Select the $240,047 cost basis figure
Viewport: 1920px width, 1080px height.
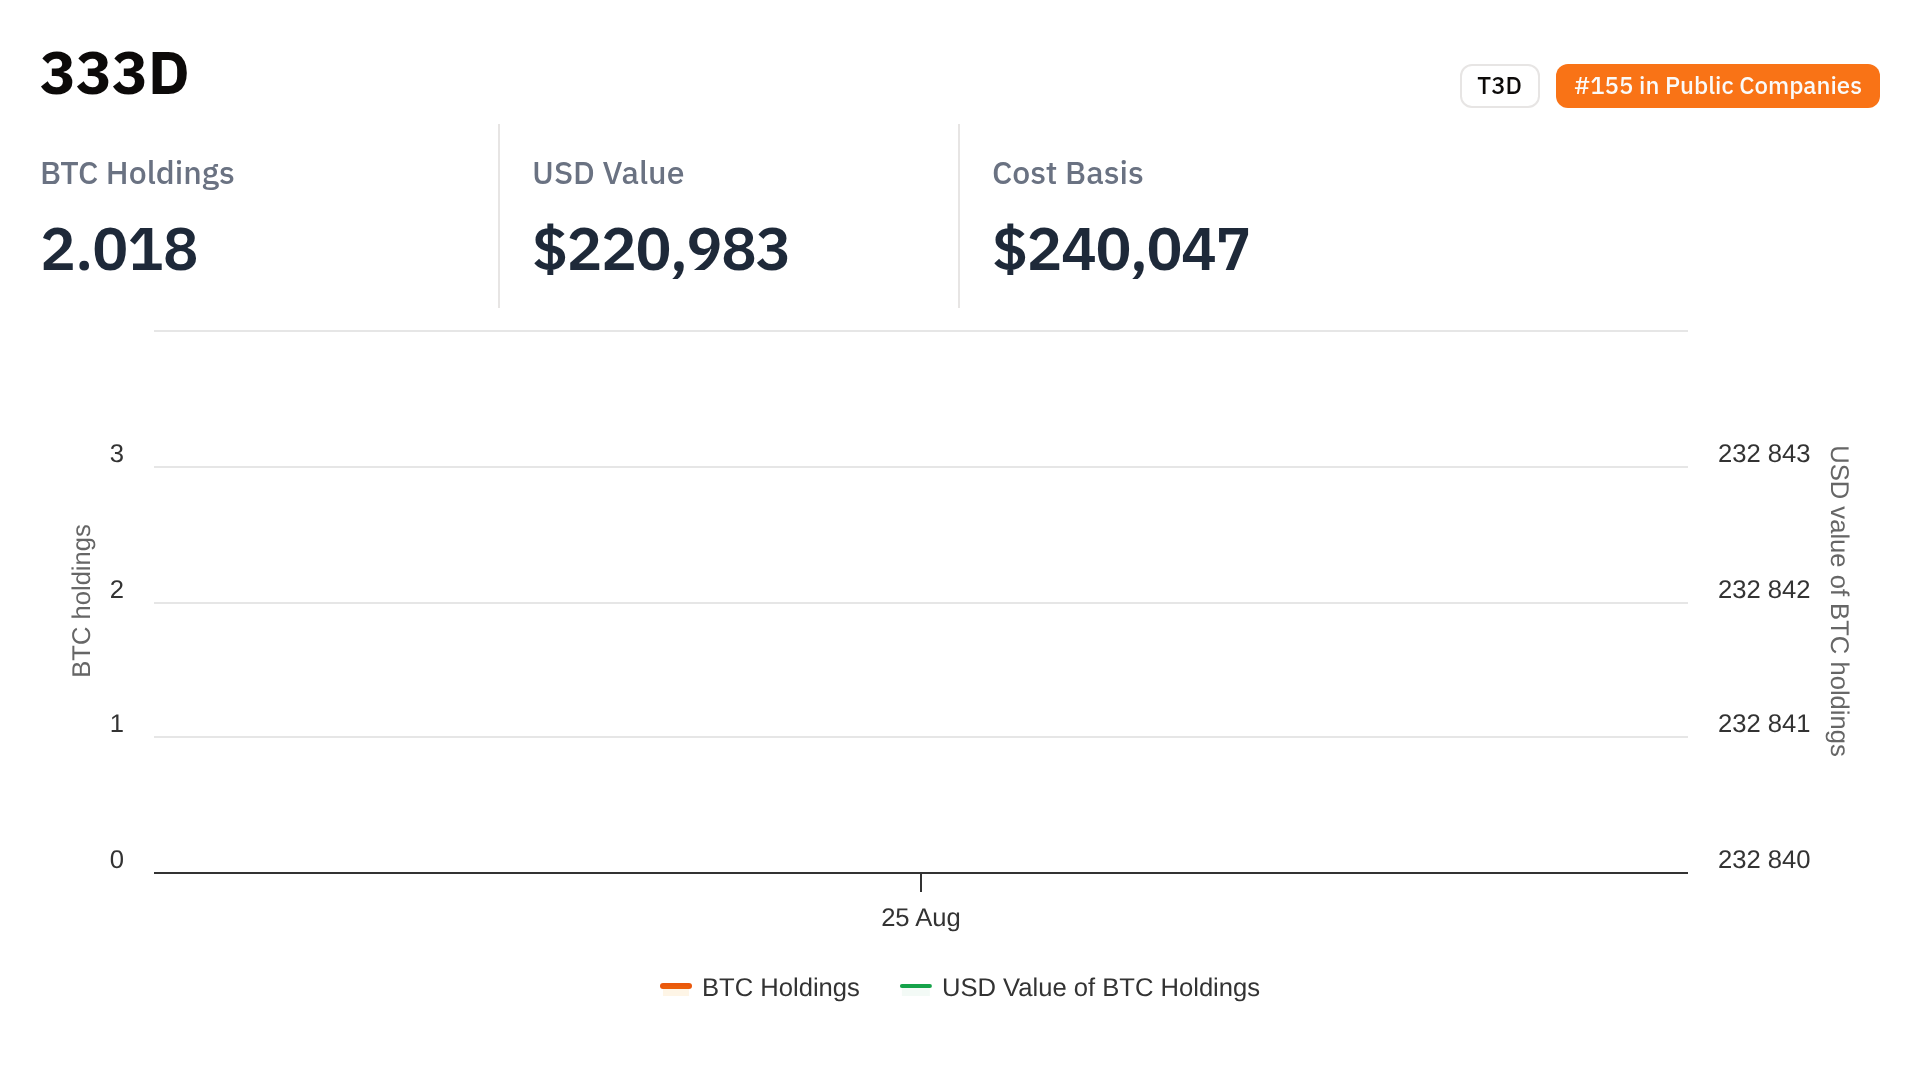tap(1121, 249)
